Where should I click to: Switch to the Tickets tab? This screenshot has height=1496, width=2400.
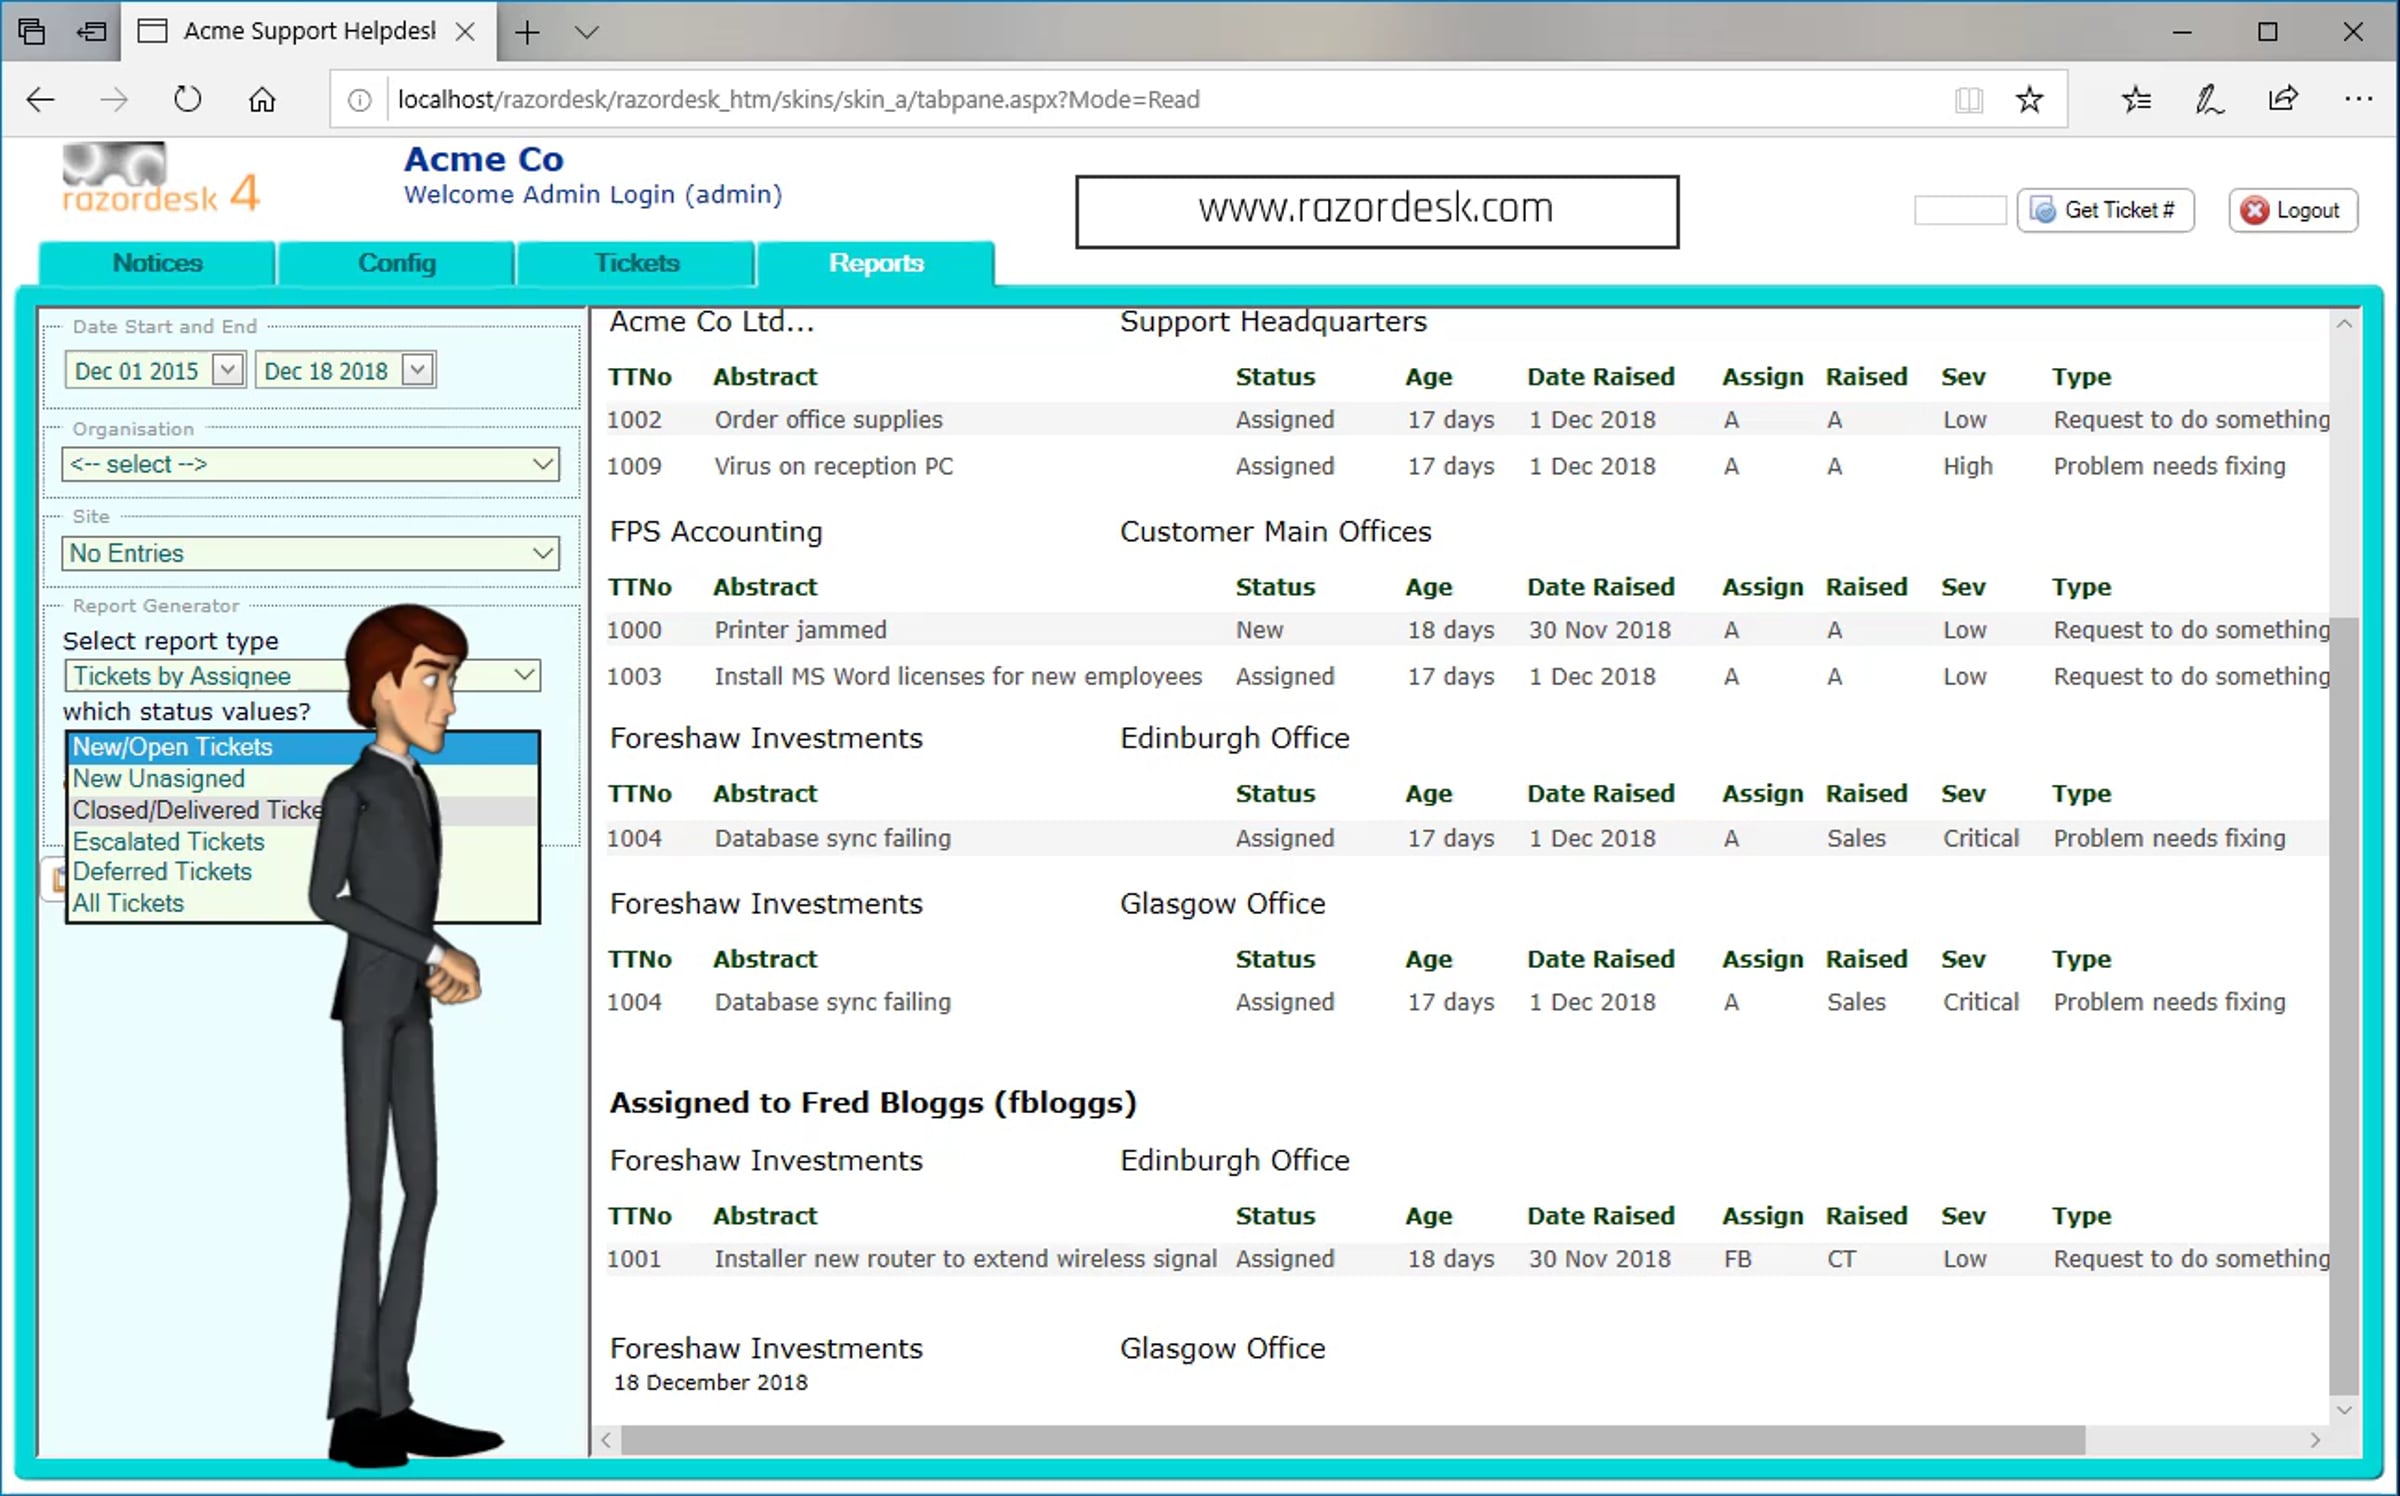(637, 263)
